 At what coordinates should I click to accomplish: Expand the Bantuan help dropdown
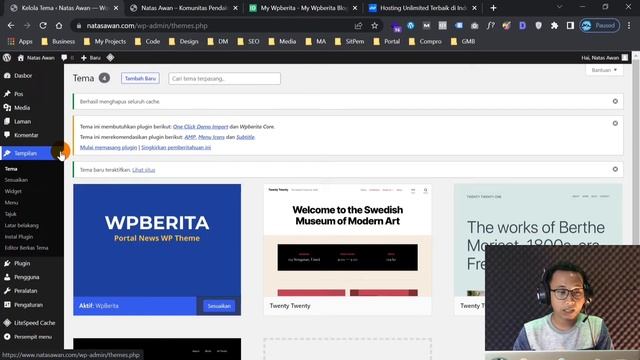(604, 70)
